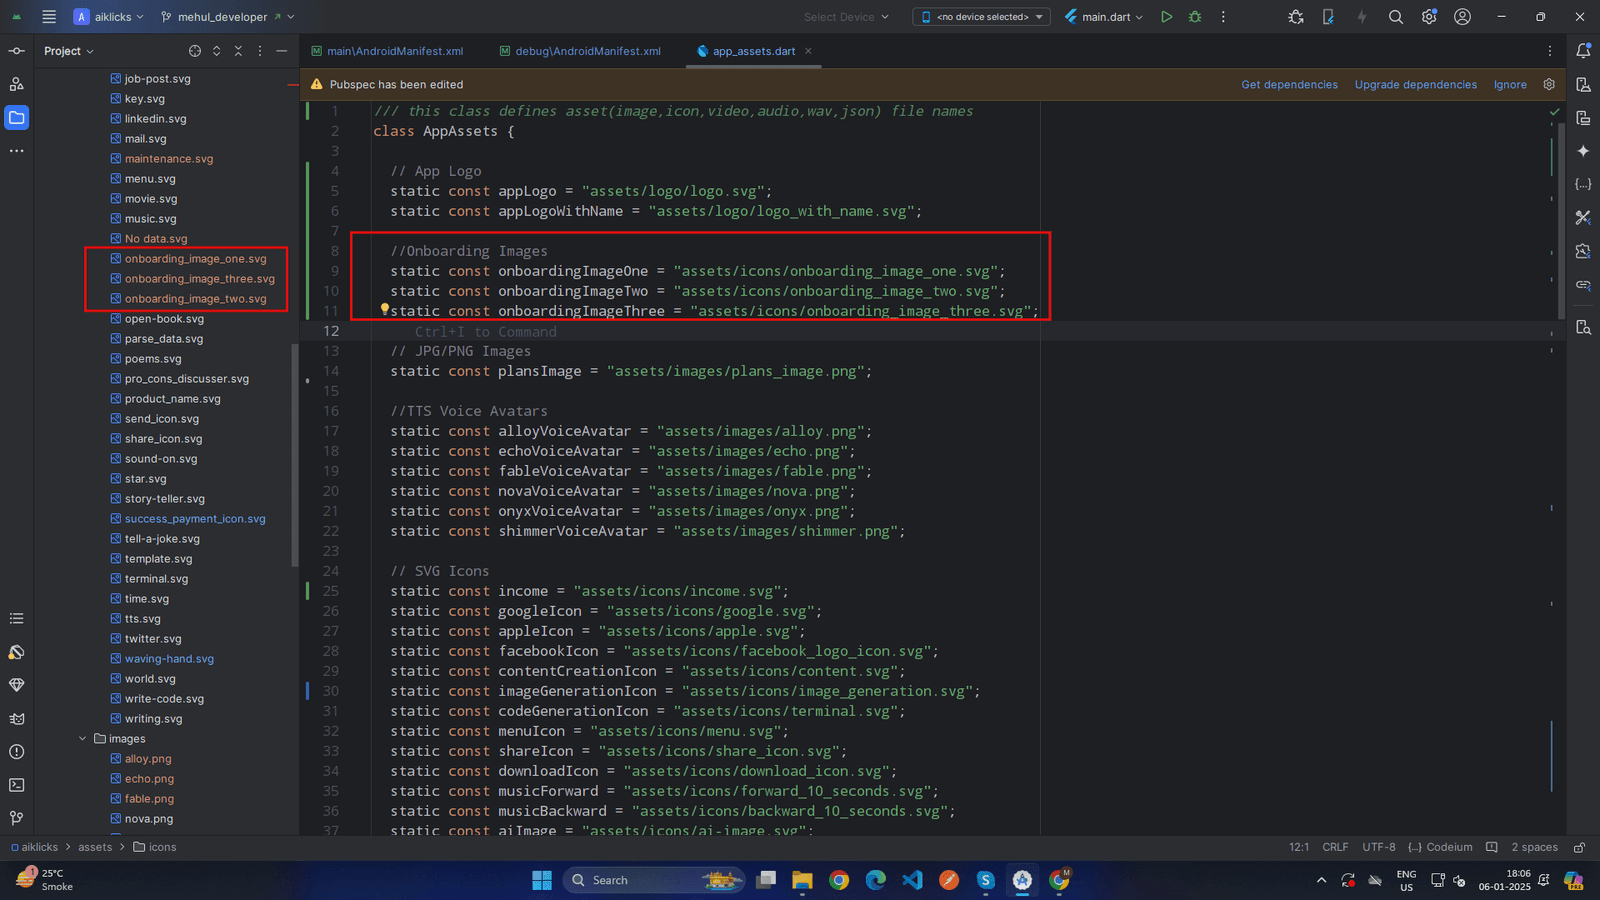
Task: Open the Search Everywhere magnifier icon
Action: pos(1396,17)
